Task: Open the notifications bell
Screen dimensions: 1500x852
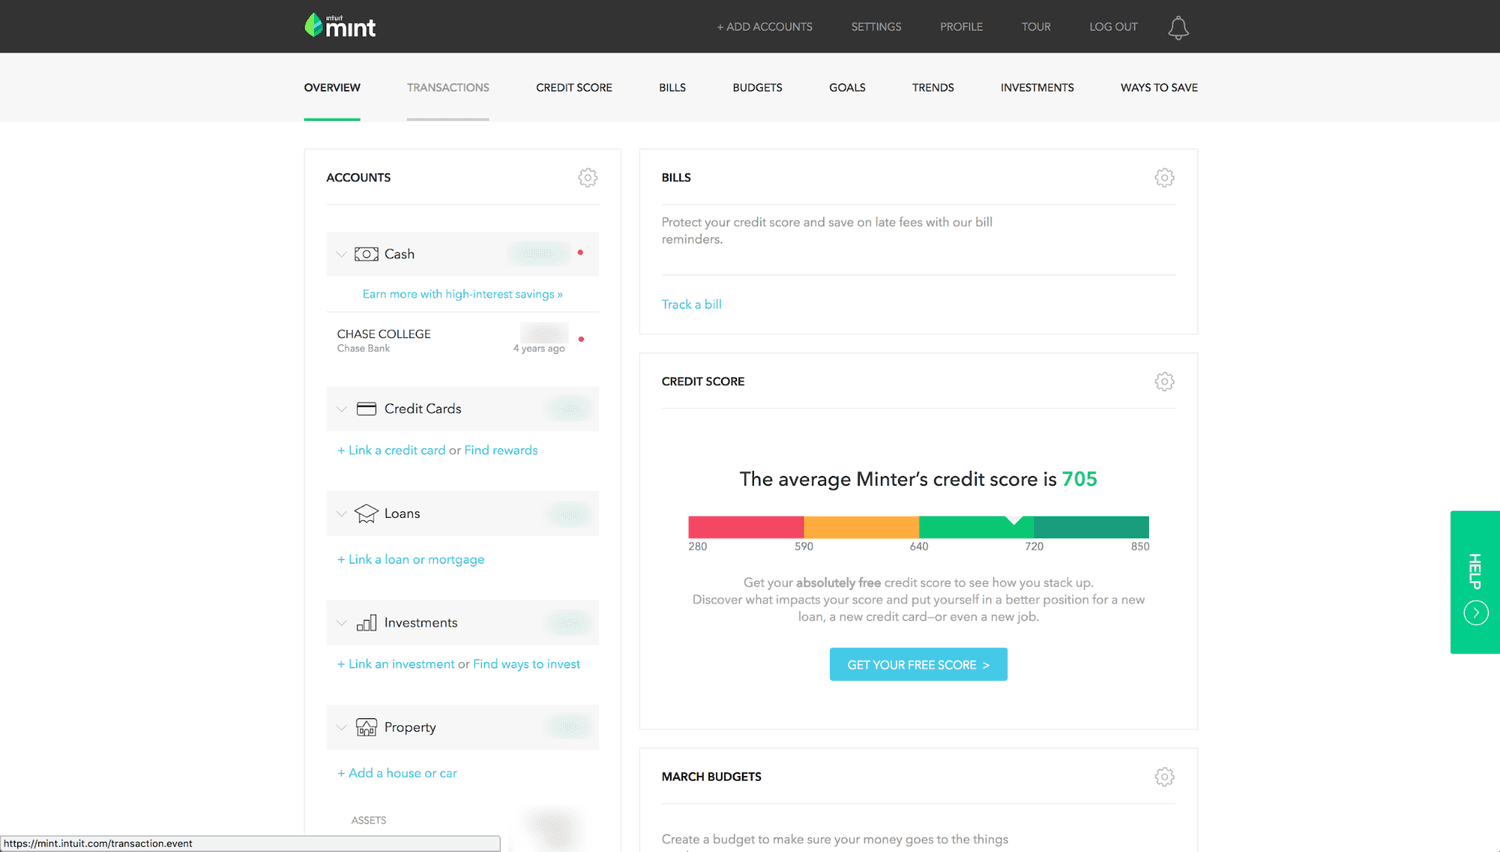Action: [1178, 27]
